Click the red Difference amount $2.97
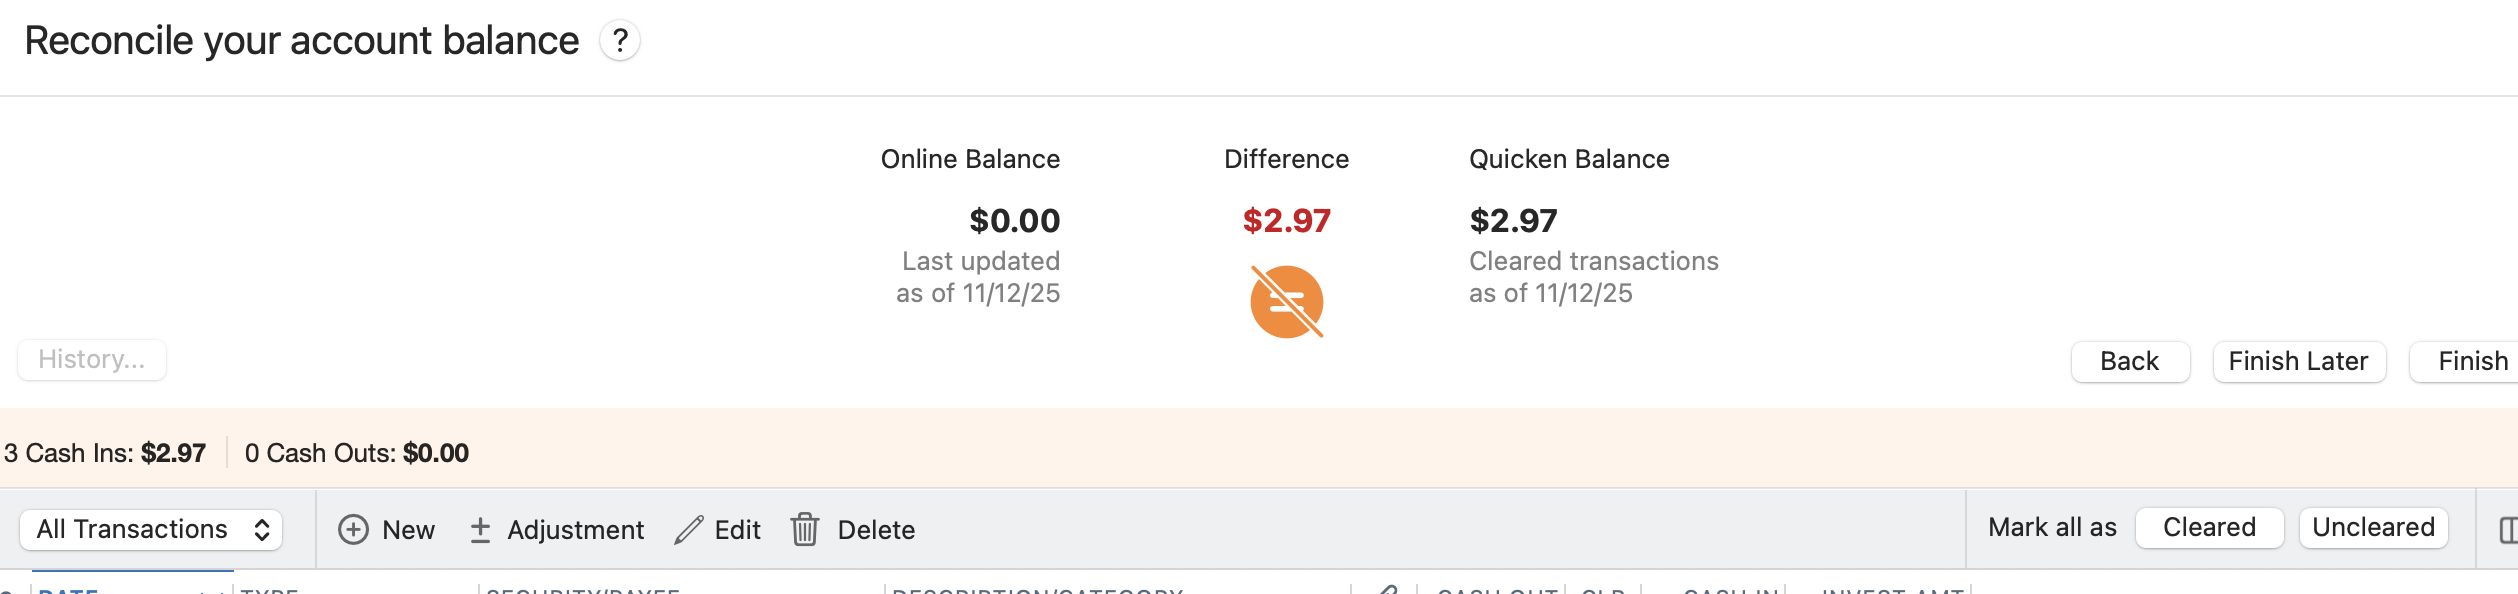 pos(1286,220)
